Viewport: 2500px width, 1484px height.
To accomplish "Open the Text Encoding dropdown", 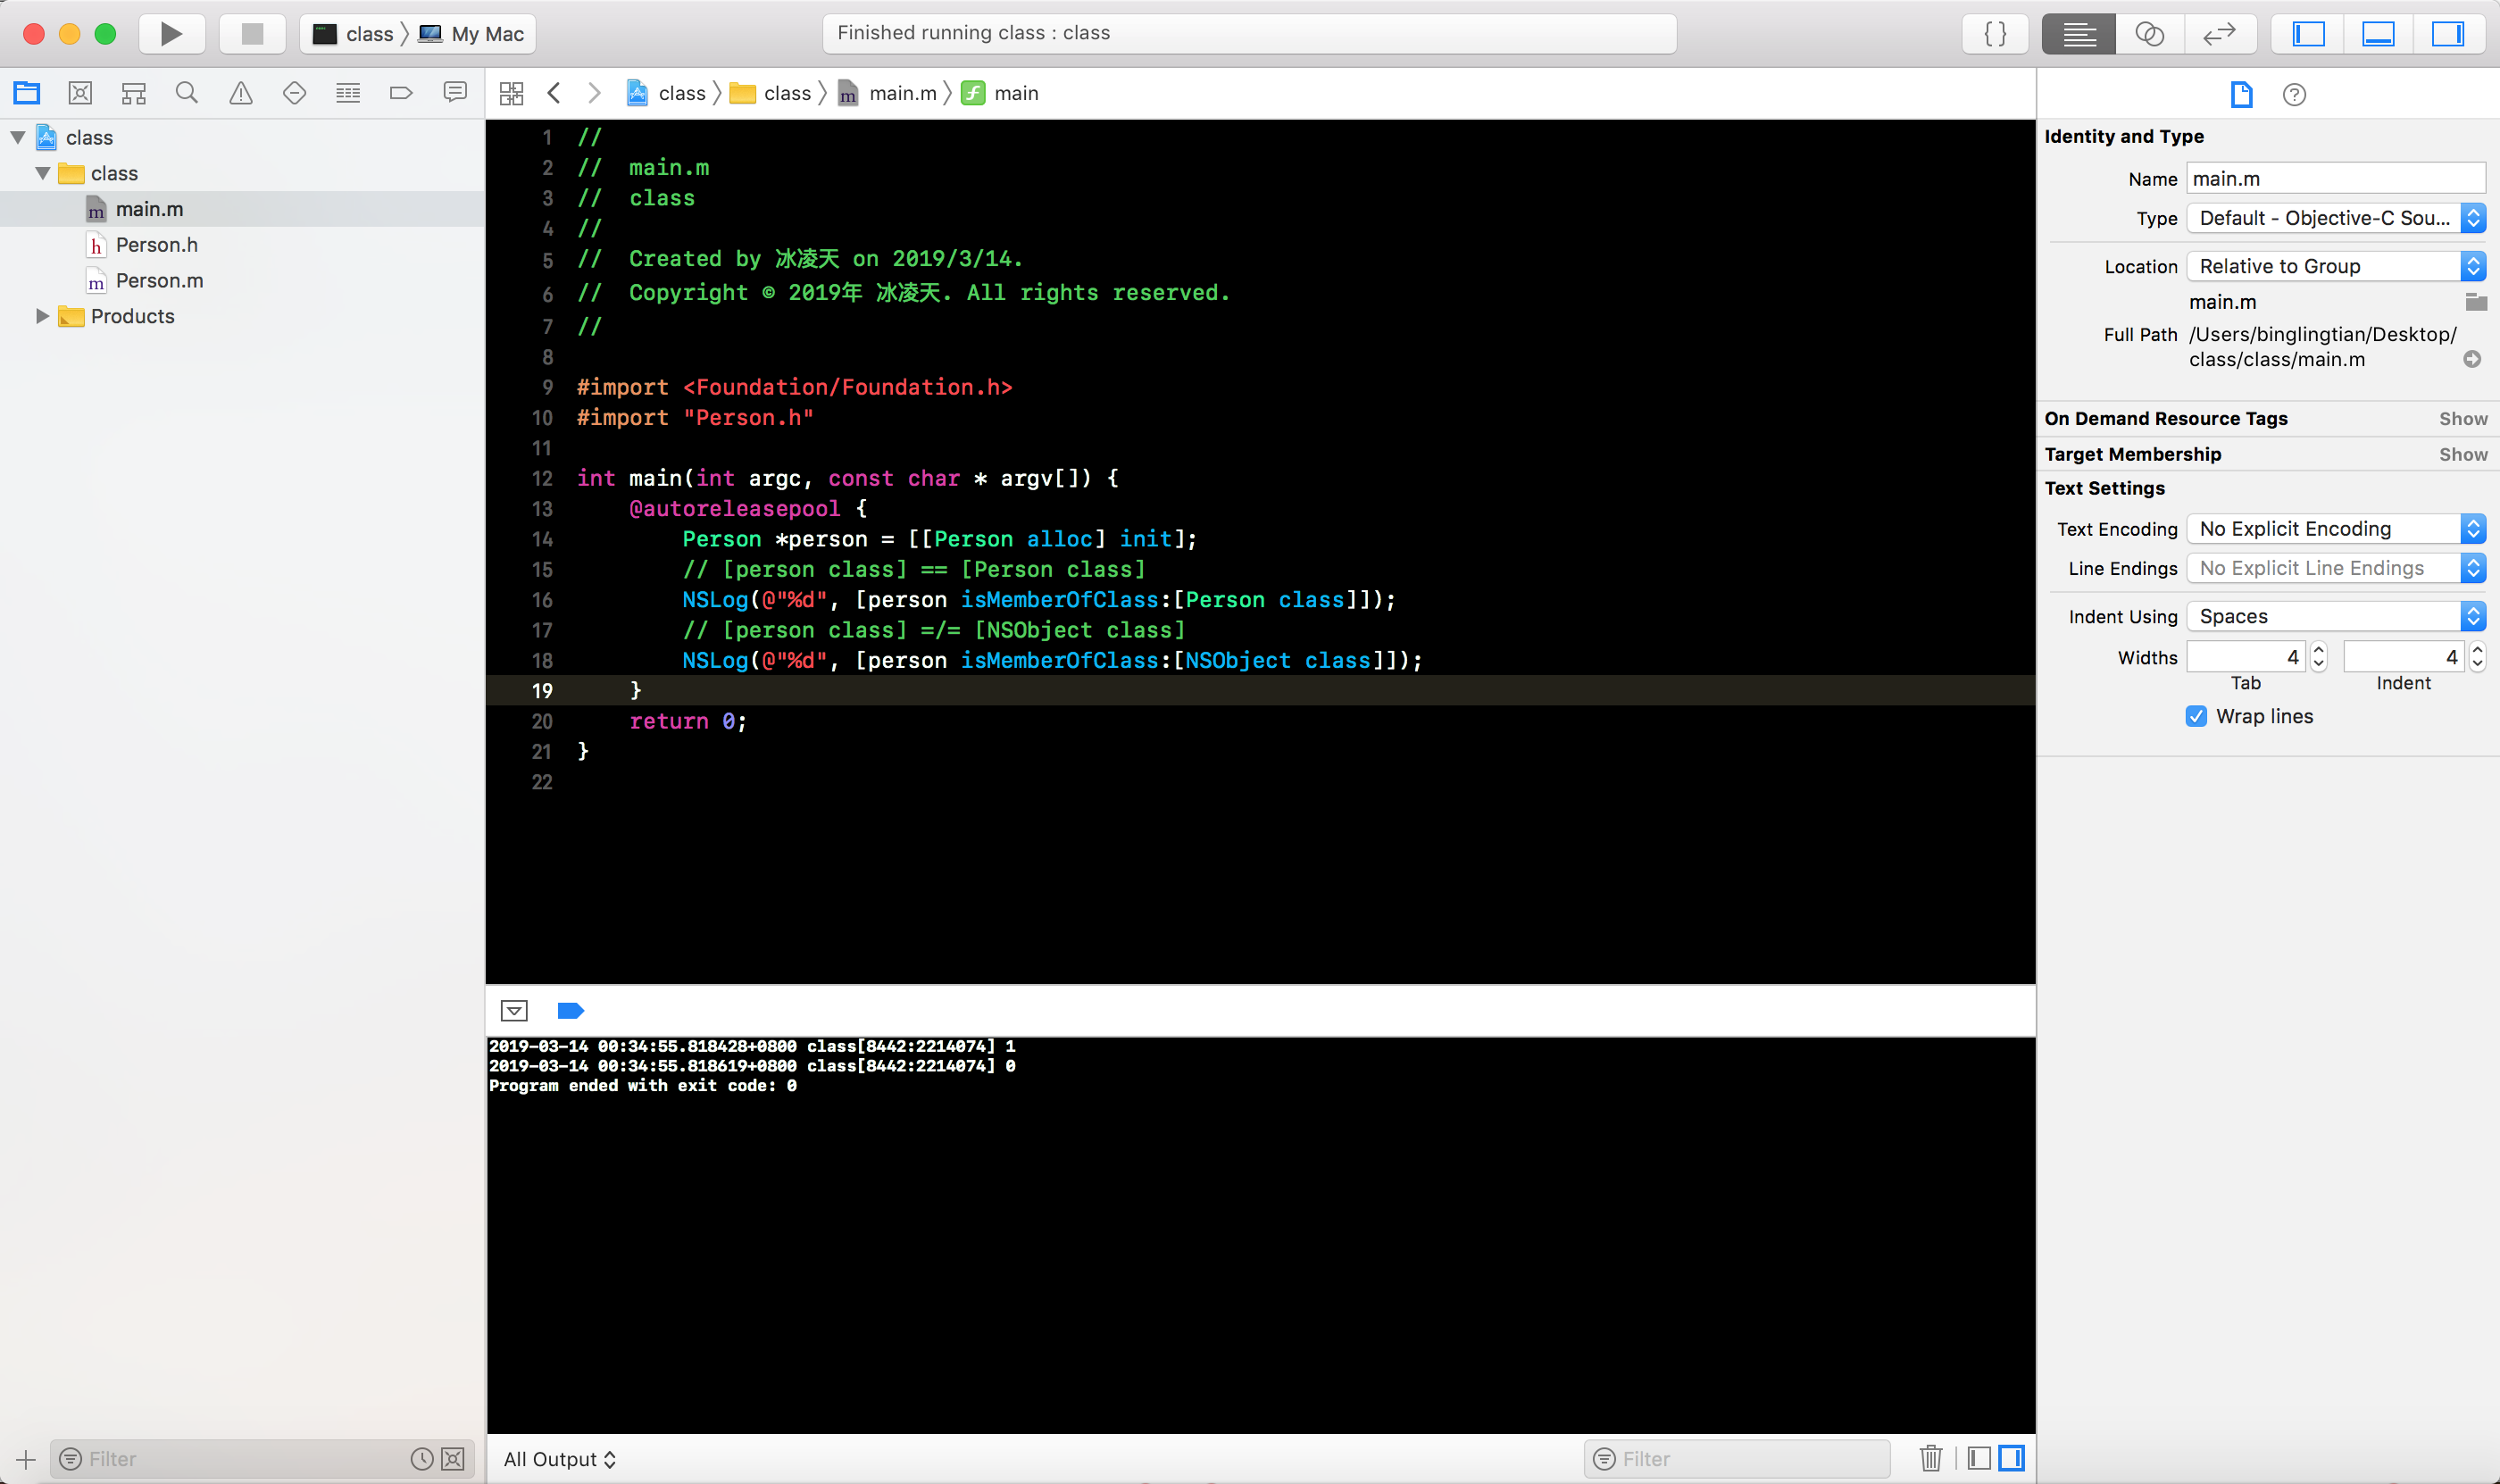I will click(x=2335, y=529).
